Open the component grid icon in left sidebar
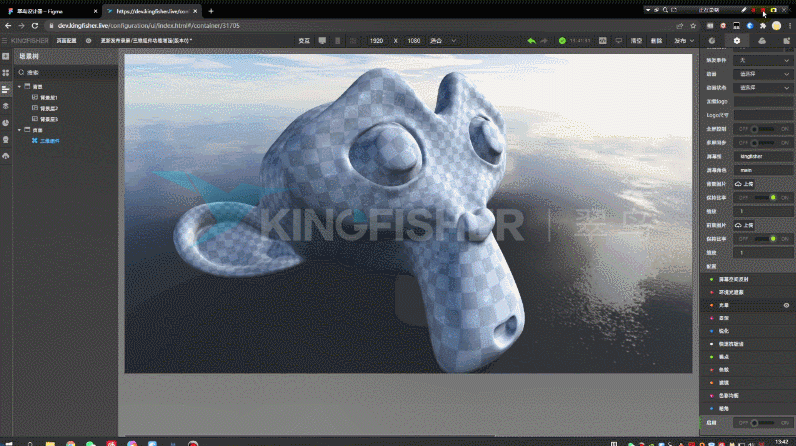Screen dimensions: 796x446 click(x=6, y=73)
